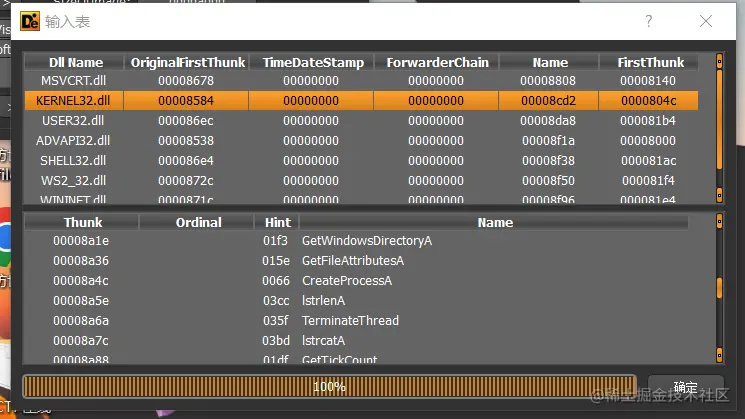Click highlighted value 00008584

pyautogui.click(x=186, y=101)
